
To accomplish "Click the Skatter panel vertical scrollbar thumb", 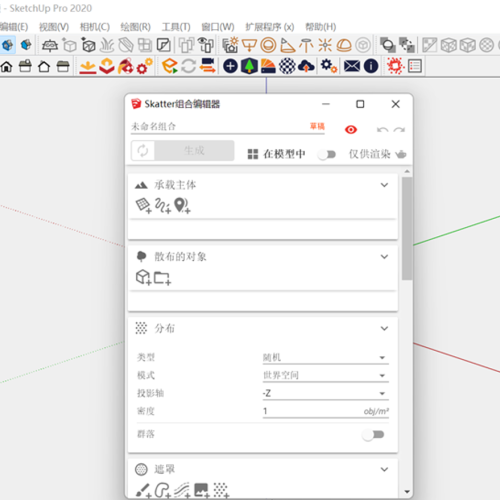I will pyautogui.click(x=407, y=229).
